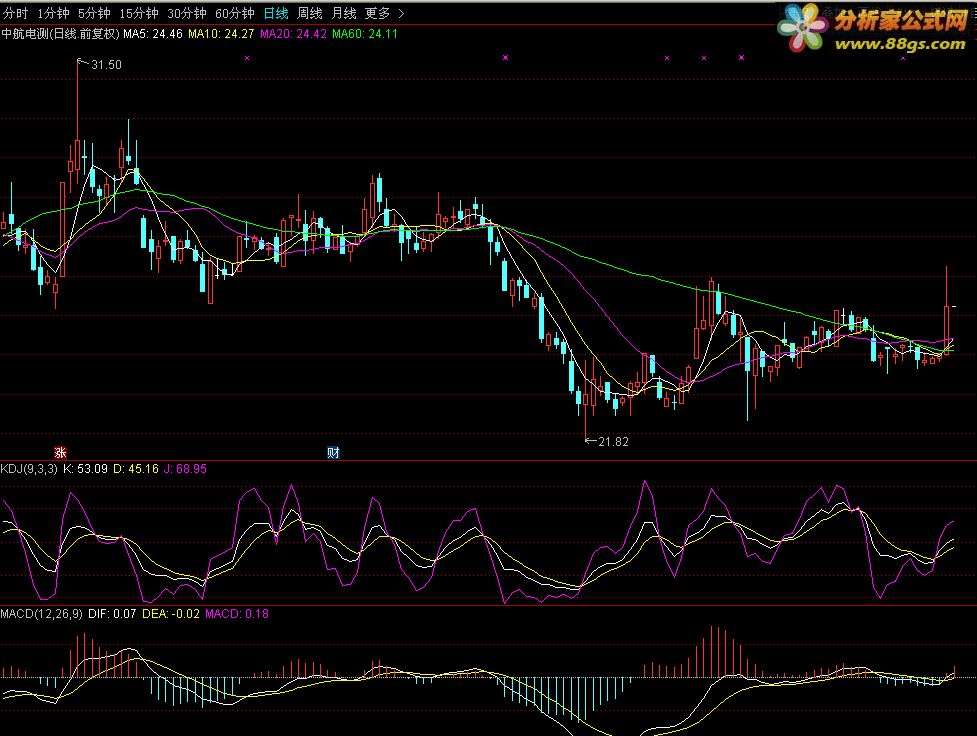Select the 60分钟 period tab
The width and height of the screenshot is (977, 736).
[x=235, y=13]
